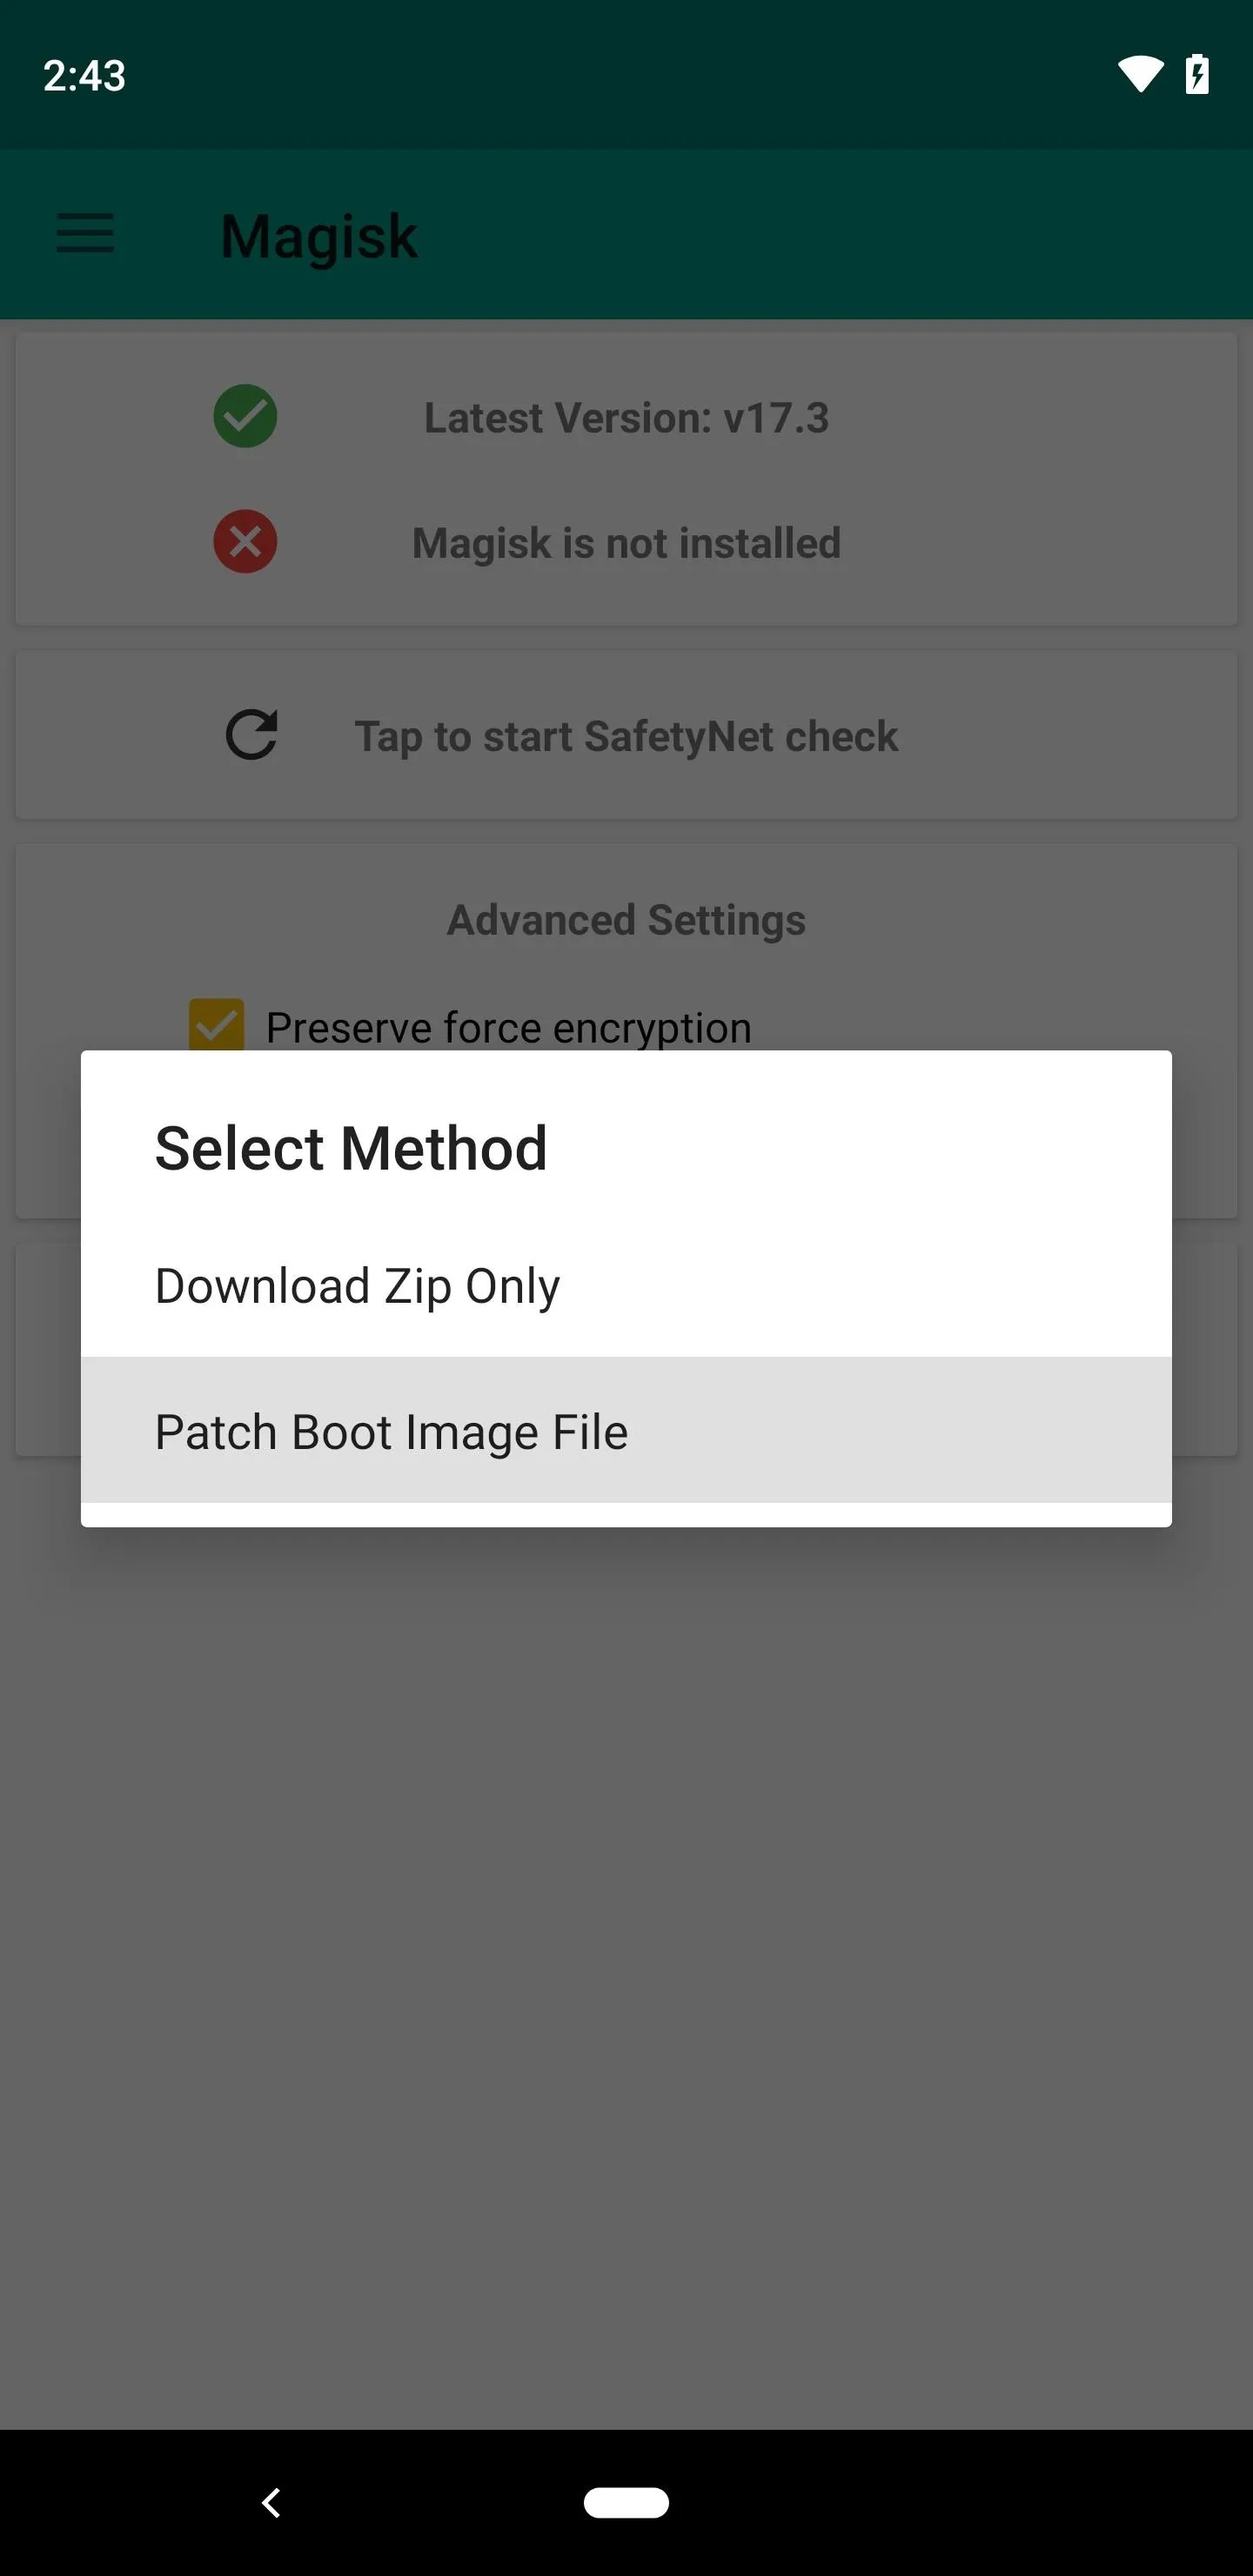Tap the home pill navigation button
1253x2576 pixels.
[626, 2502]
